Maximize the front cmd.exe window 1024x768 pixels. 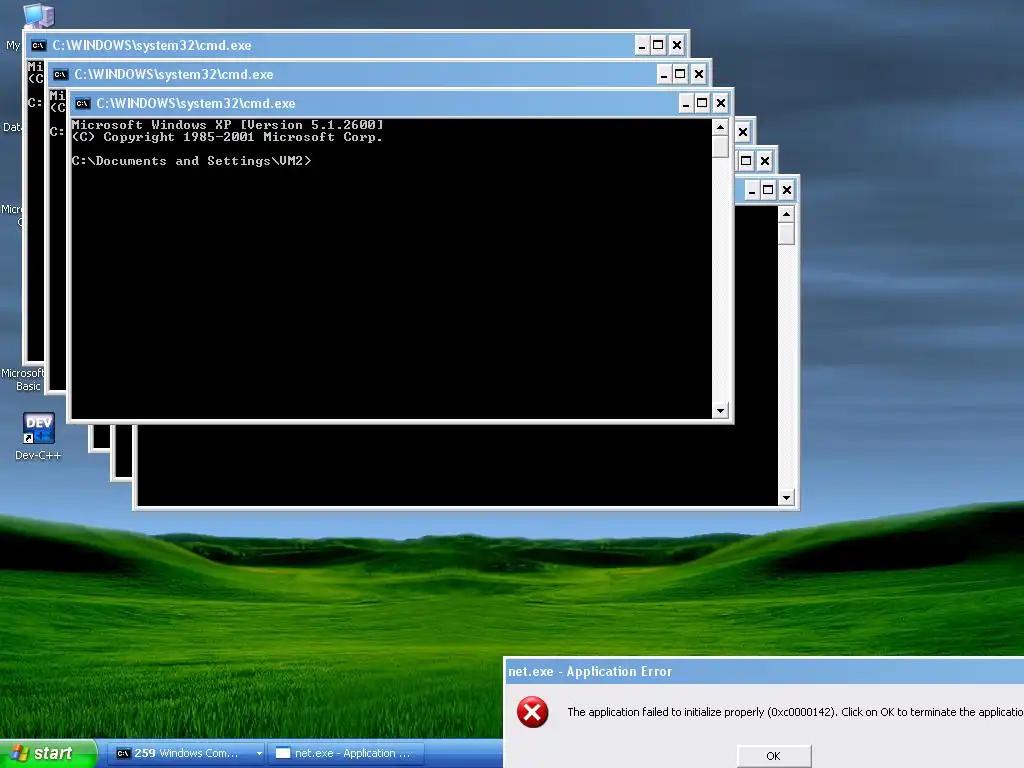702,103
